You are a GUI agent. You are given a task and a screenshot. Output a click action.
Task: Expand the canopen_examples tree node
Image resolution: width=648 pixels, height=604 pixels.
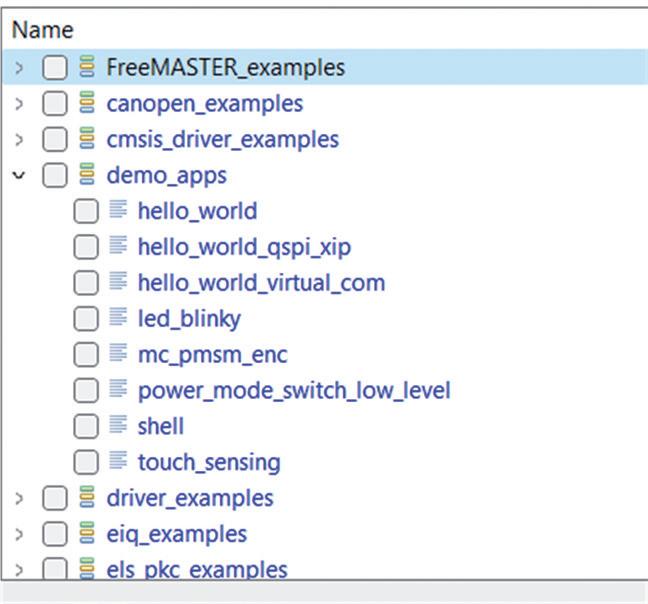tap(19, 104)
